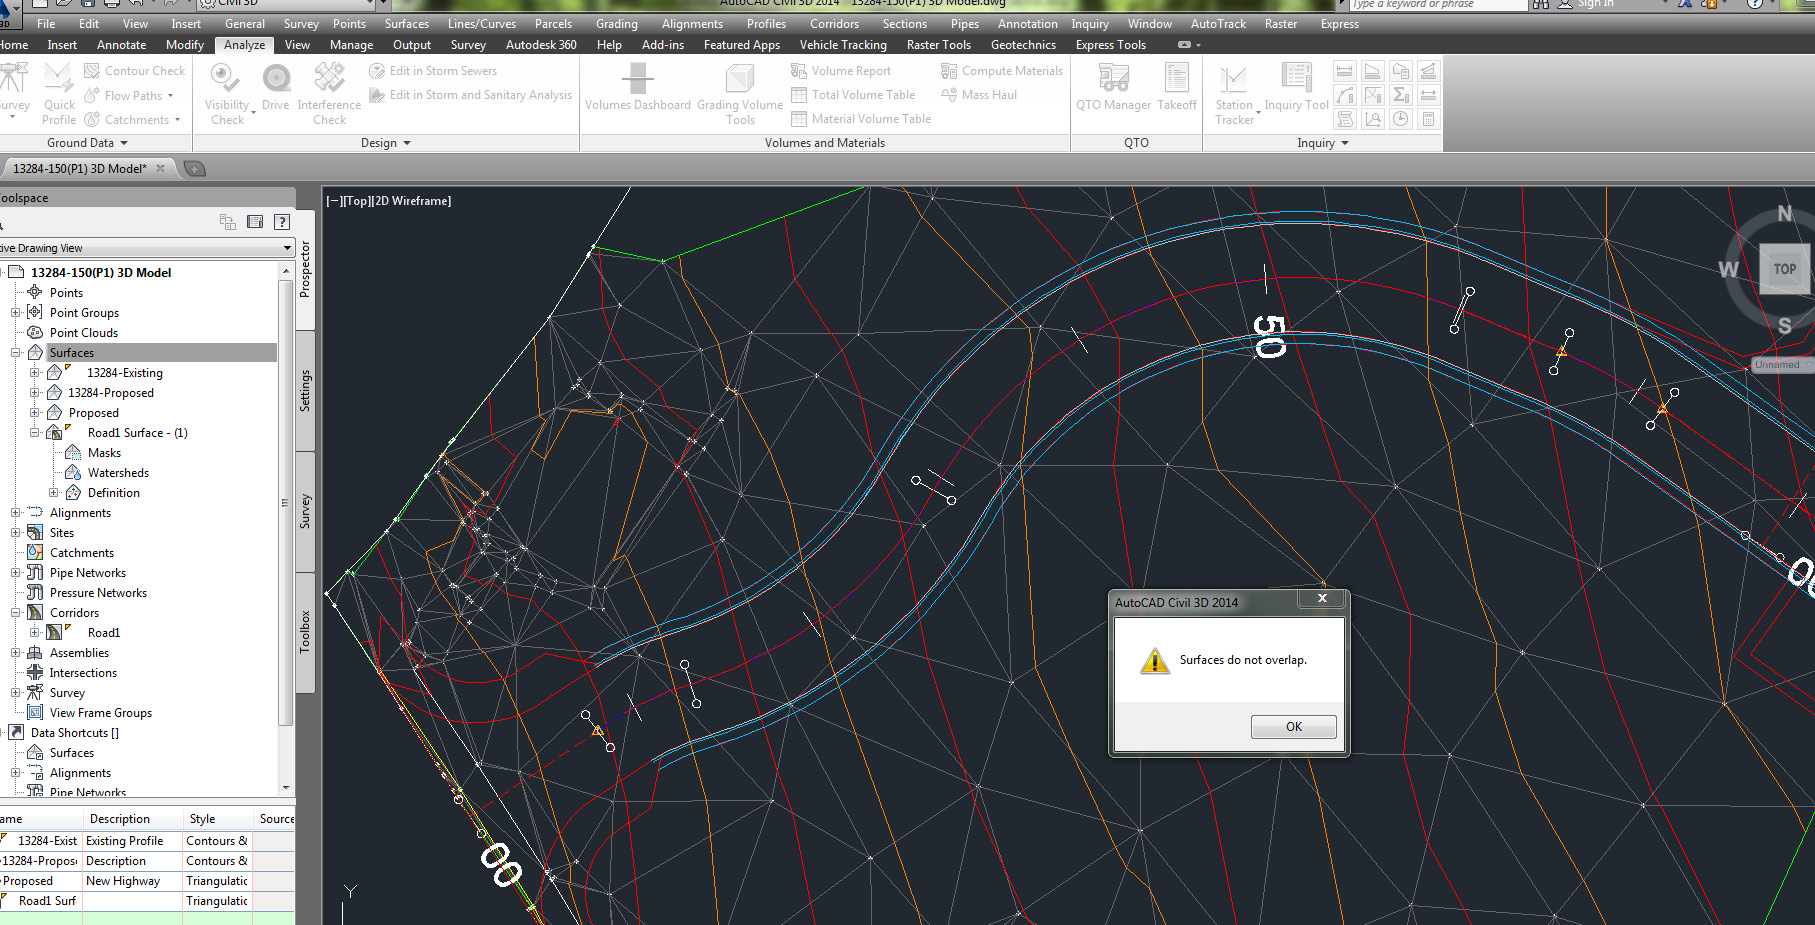The height and width of the screenshot is (925, 1815).
Task: Switch to Vehicle Tracking tab
Action: click(843, 45)
